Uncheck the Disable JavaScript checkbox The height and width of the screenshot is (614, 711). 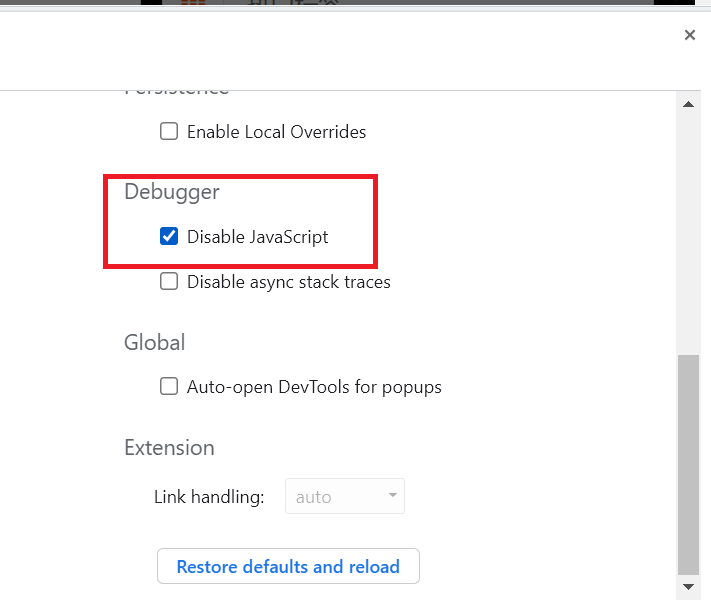coord(169,237)
